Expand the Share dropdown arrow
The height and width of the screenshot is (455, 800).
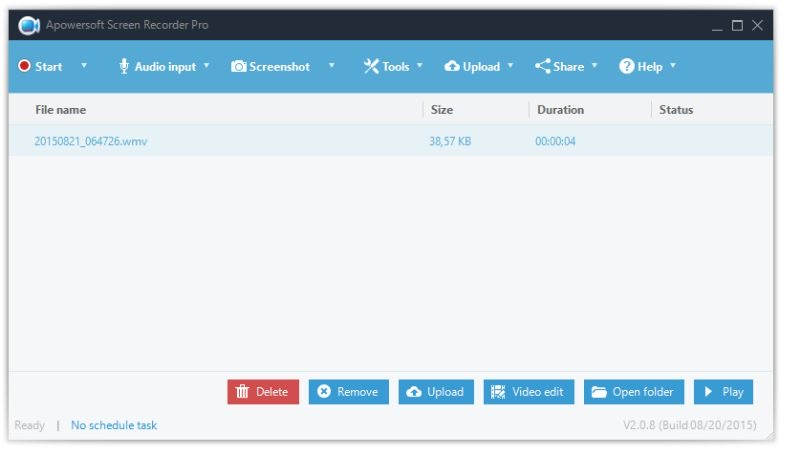(x=594, y=66)
